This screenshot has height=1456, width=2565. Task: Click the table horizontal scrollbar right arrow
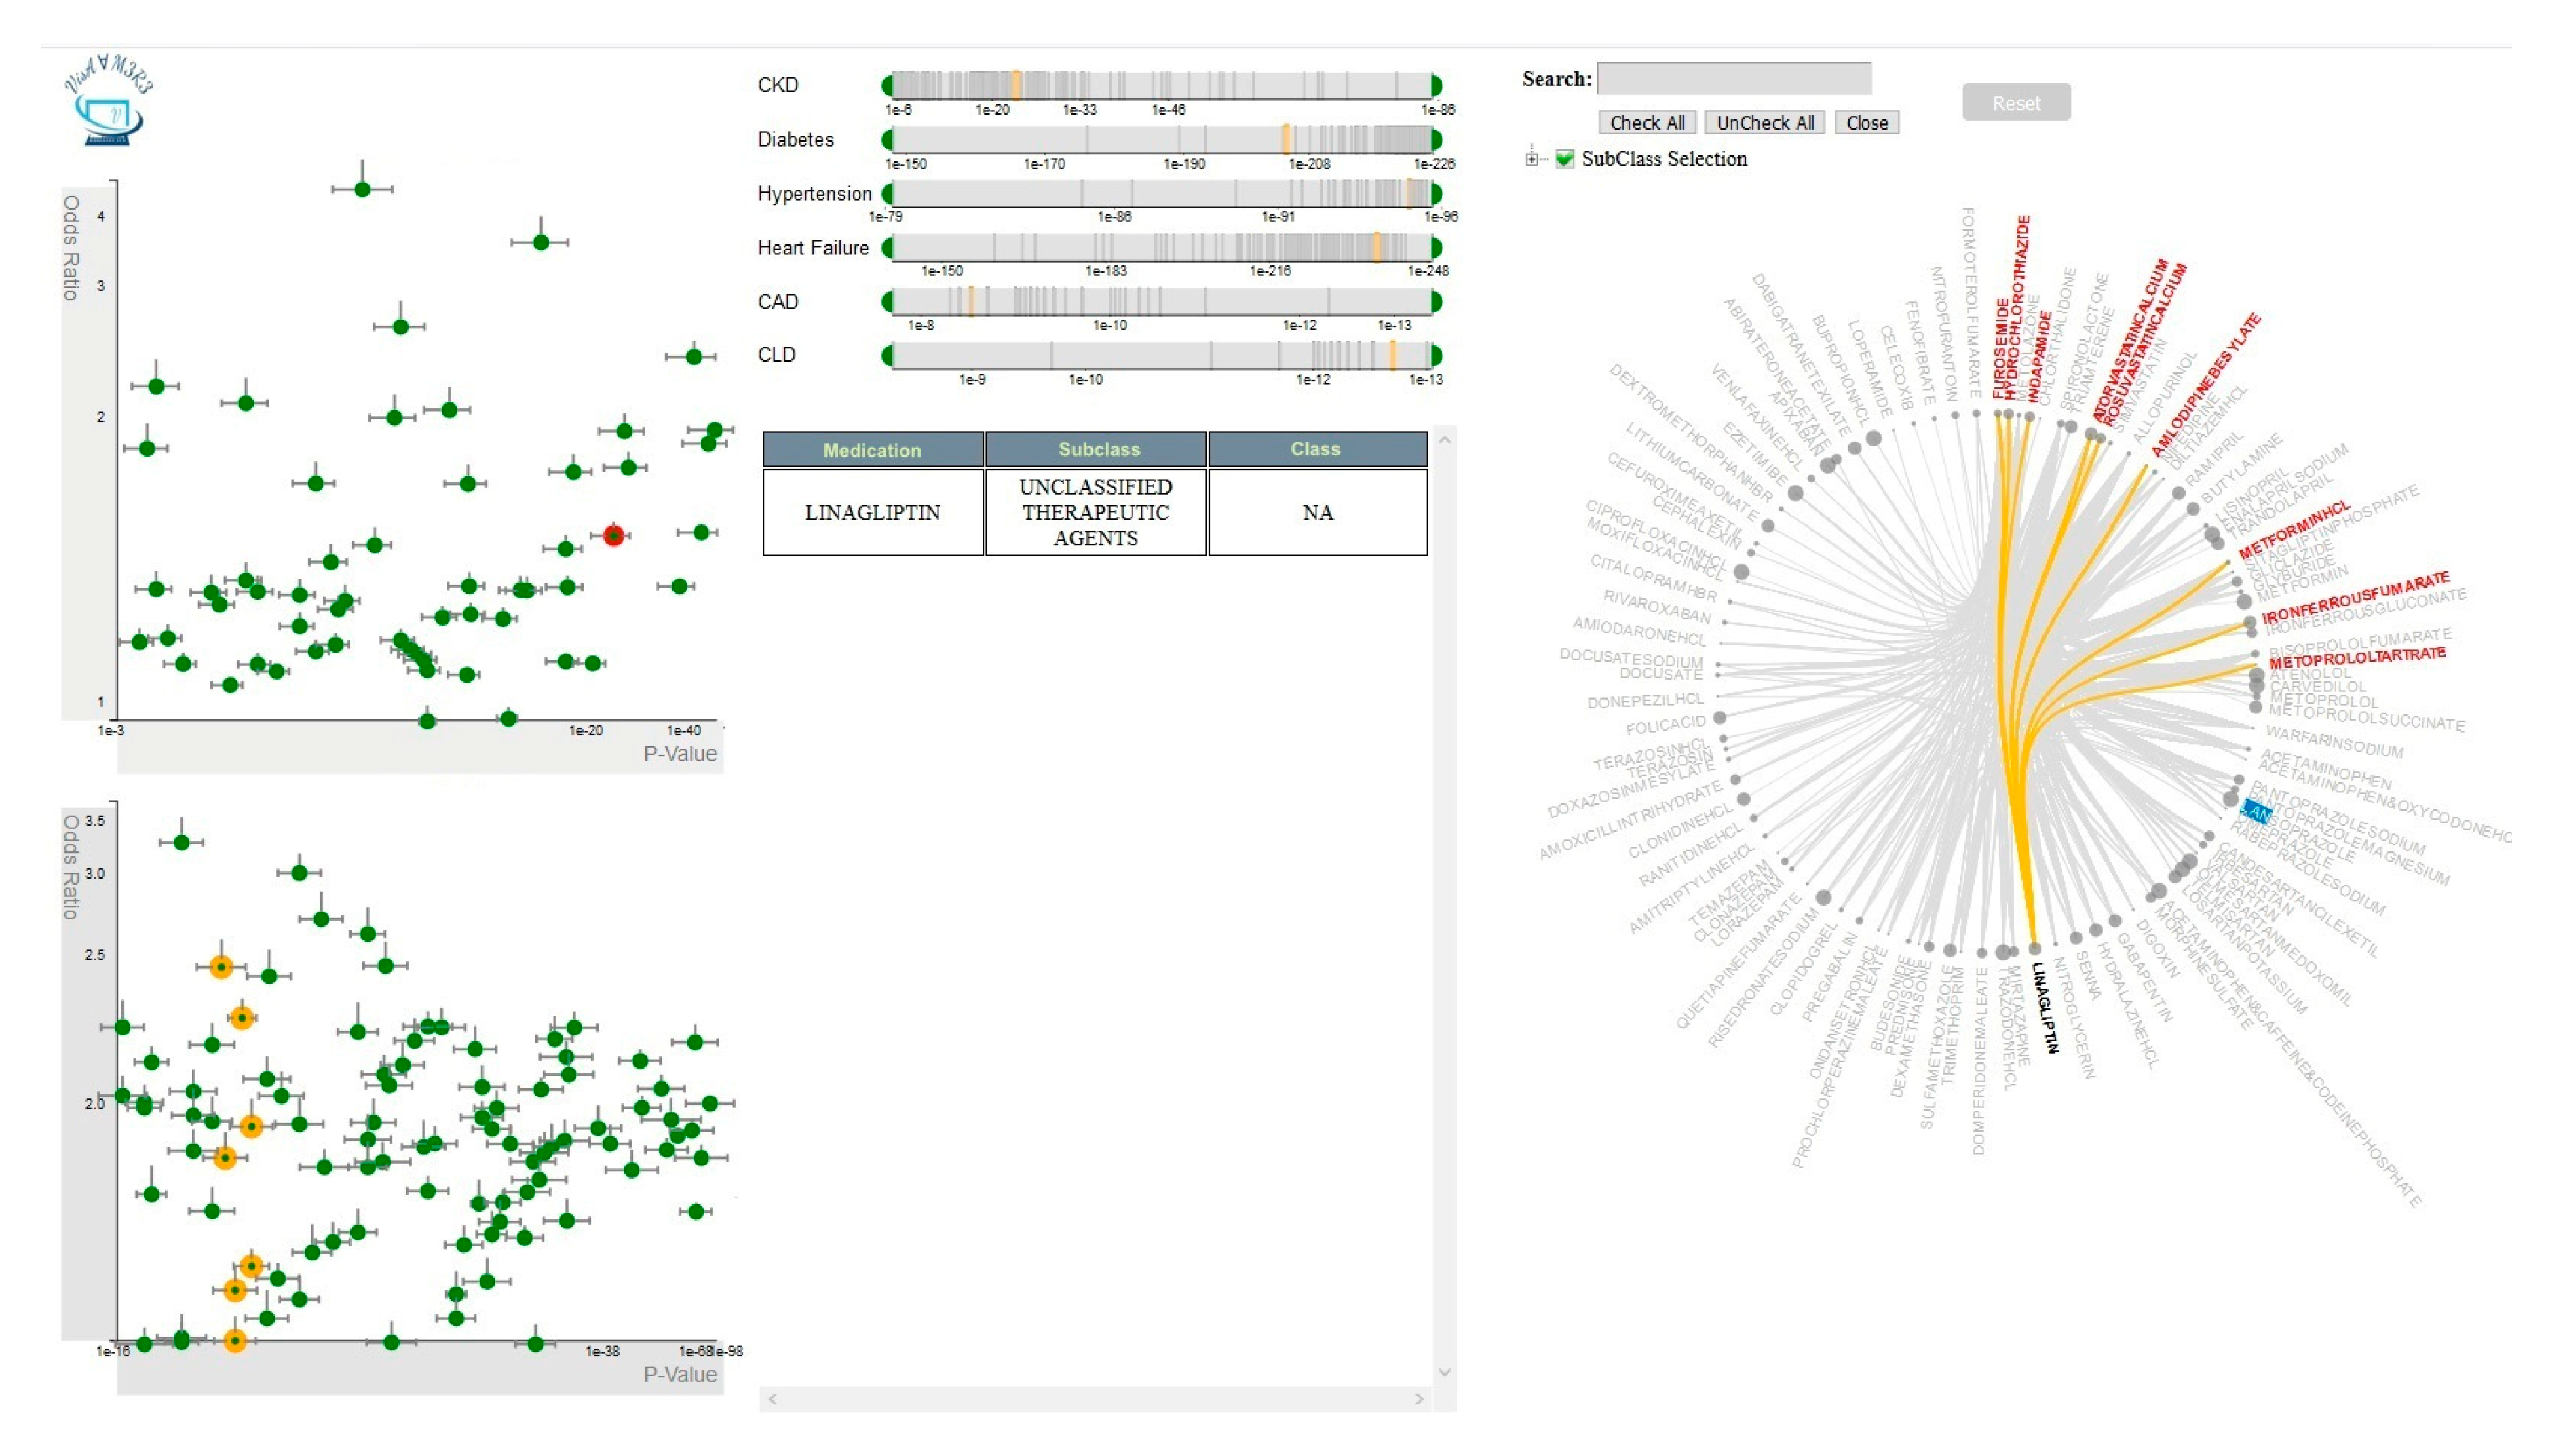[x=1419, y=1399]
